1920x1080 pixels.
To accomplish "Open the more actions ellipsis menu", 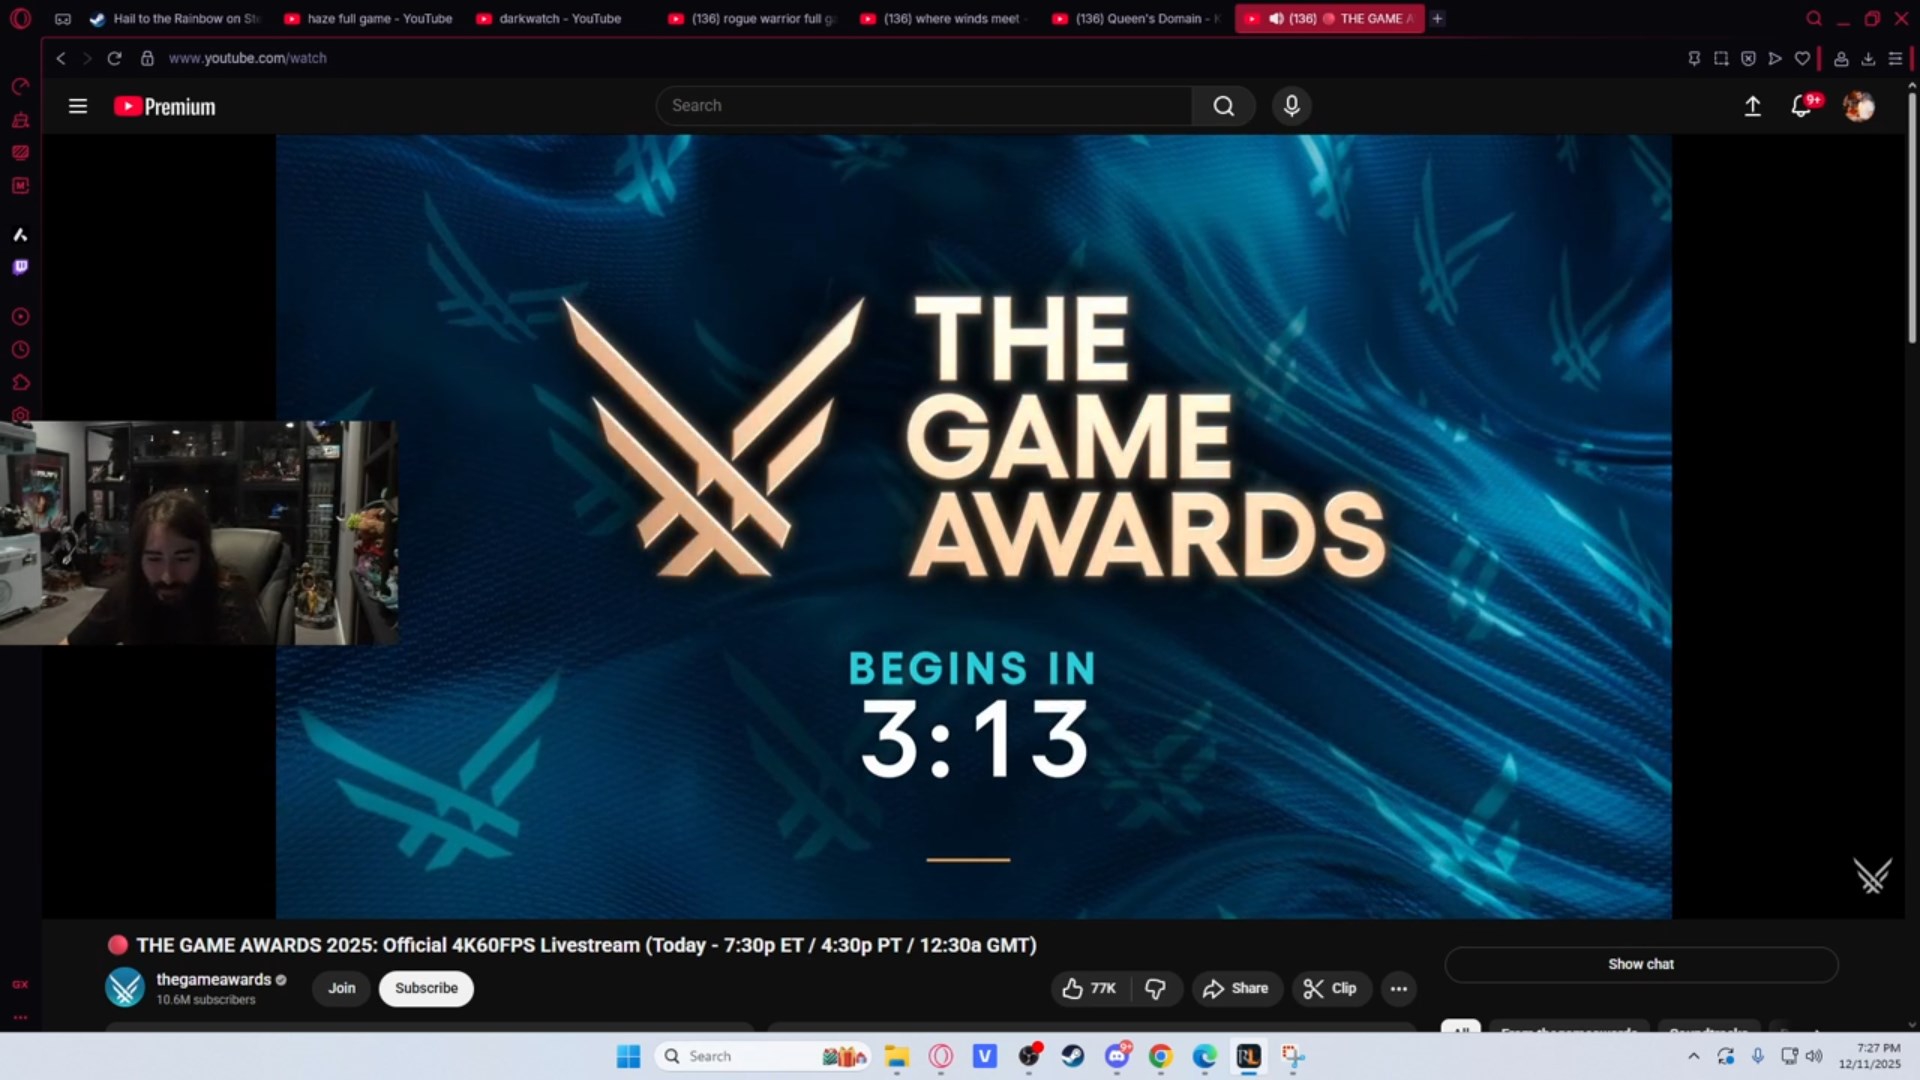I will [x=1398, y=988].
